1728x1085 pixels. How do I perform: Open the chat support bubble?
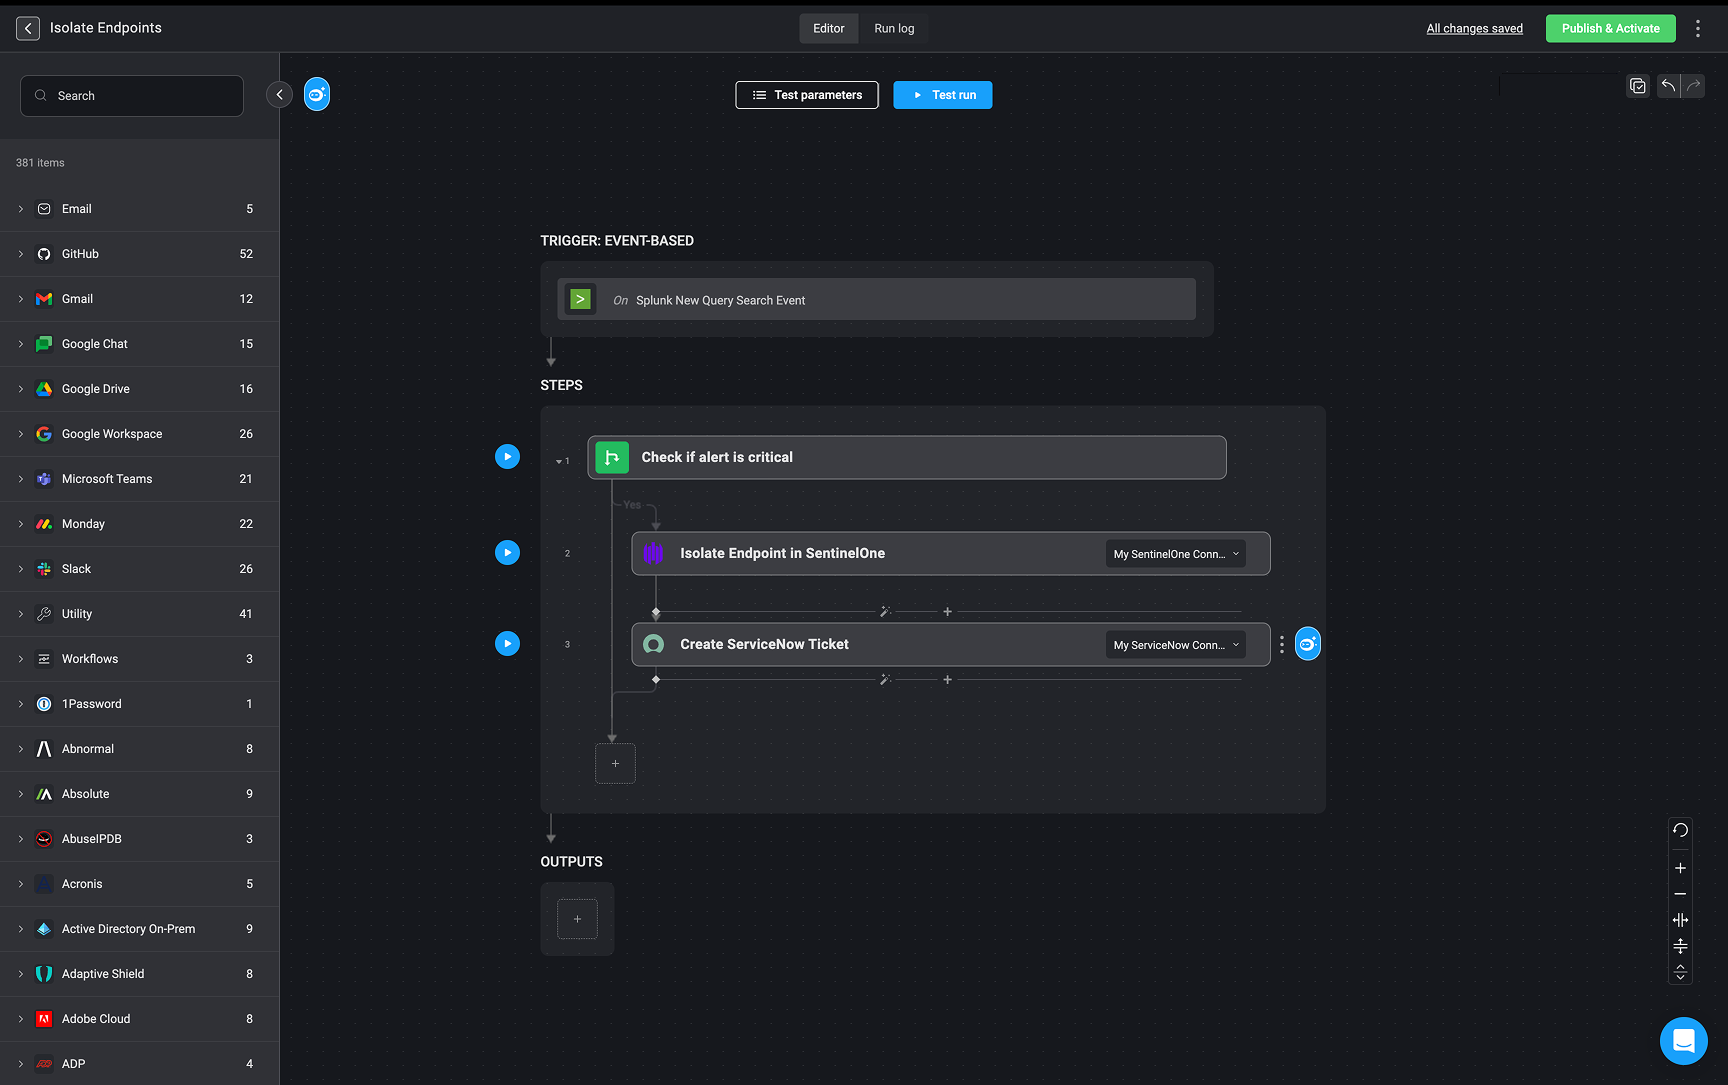pos(1684,1041)
